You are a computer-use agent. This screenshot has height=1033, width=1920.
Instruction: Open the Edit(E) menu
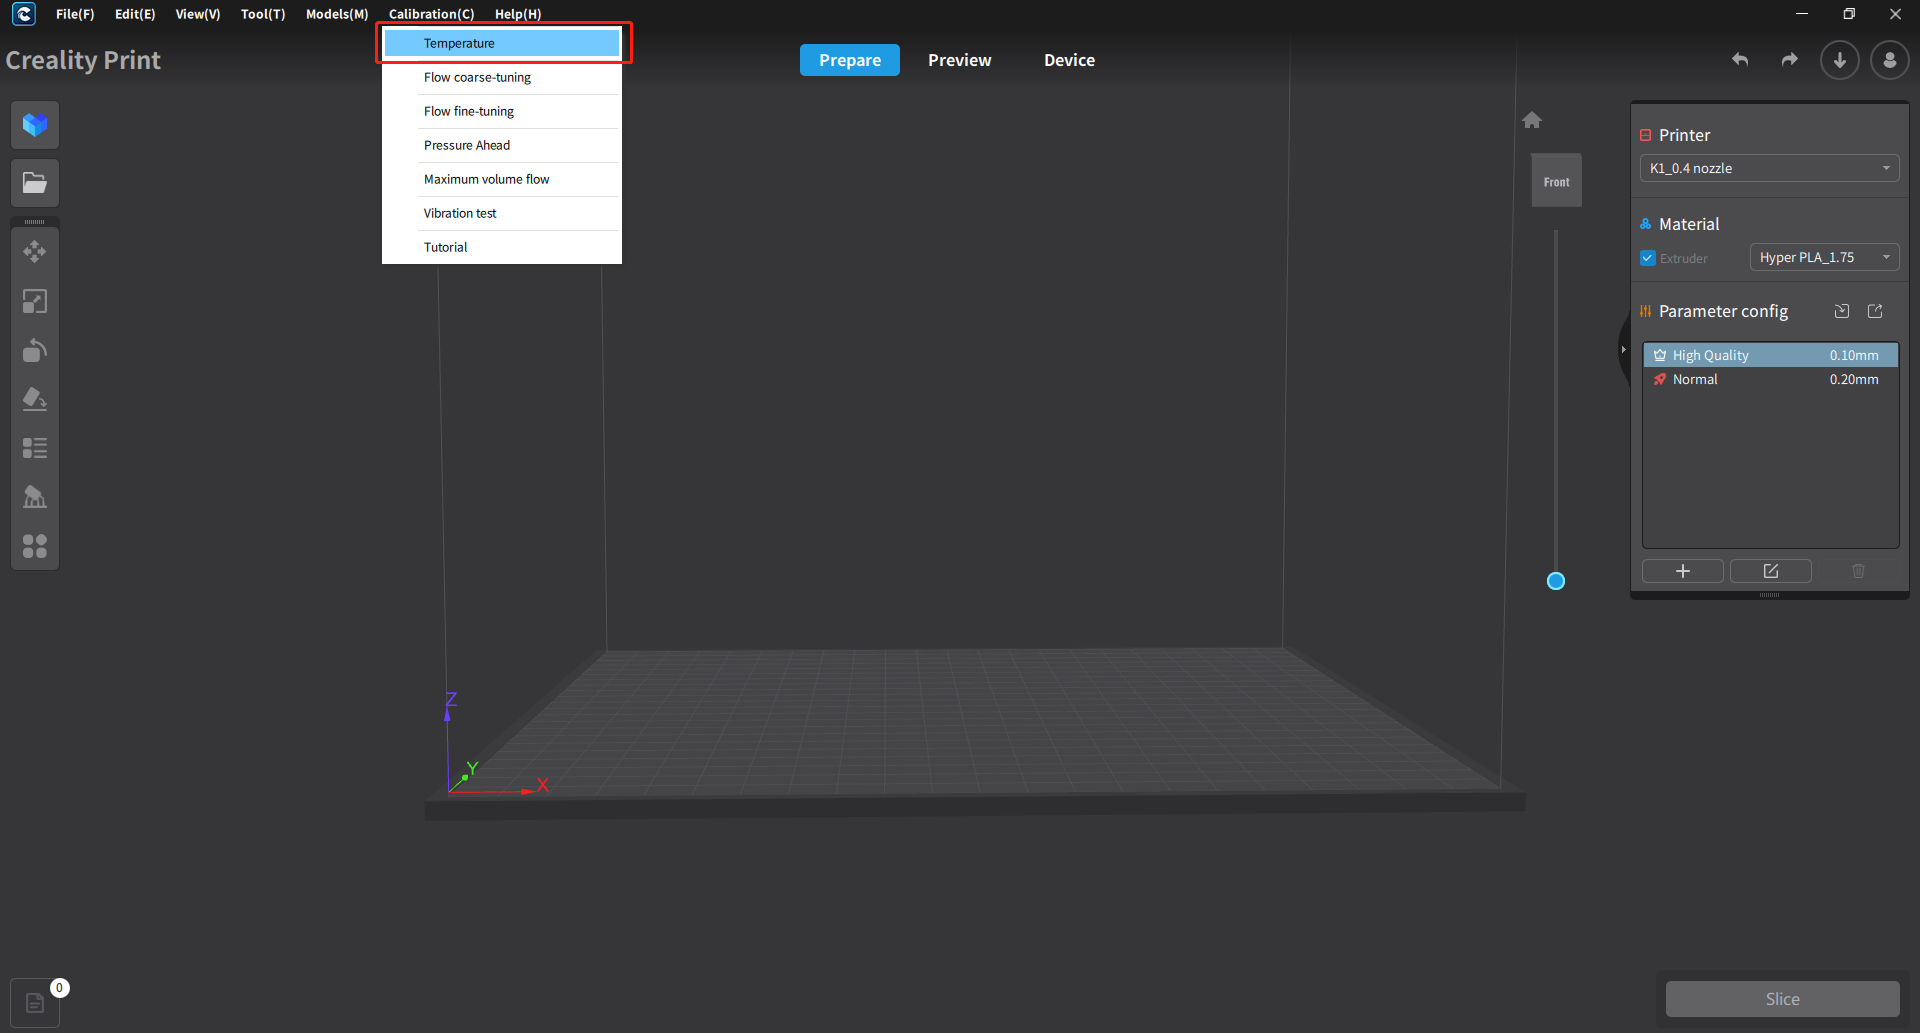[x=135, y=14]
